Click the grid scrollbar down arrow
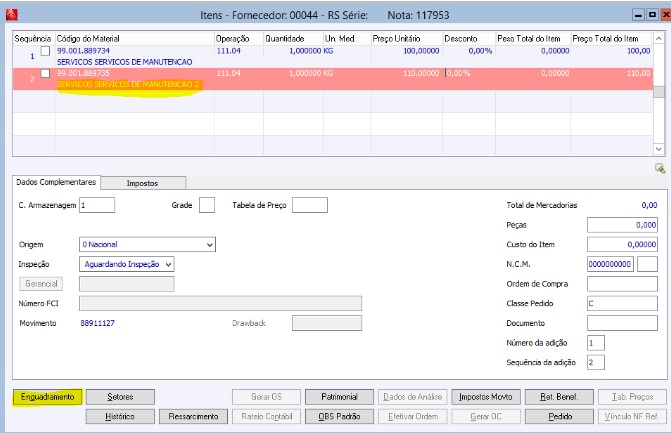The image size is (671, 433). [659, 149]
